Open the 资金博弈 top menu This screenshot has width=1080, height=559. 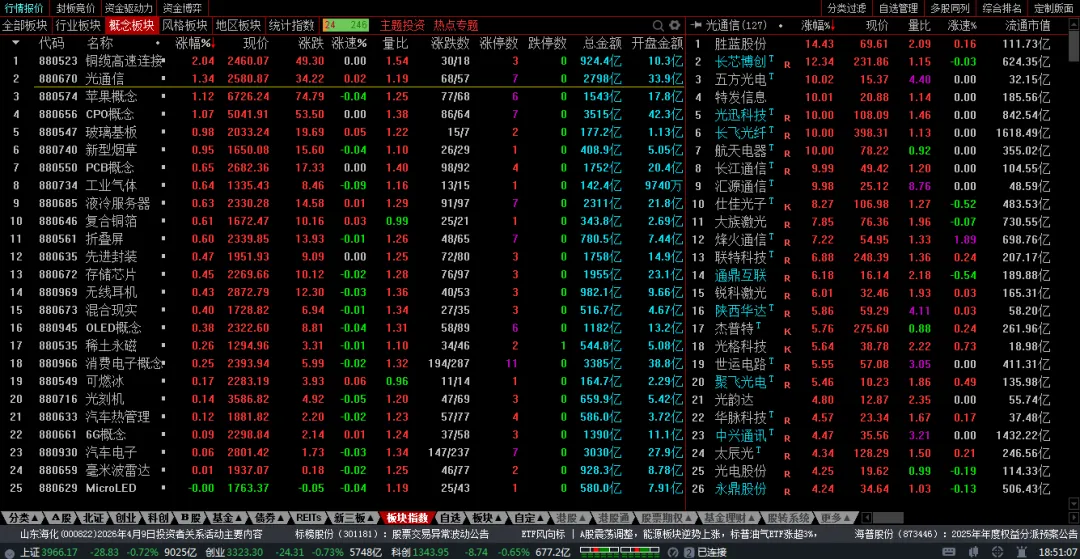tap(183, 8)
